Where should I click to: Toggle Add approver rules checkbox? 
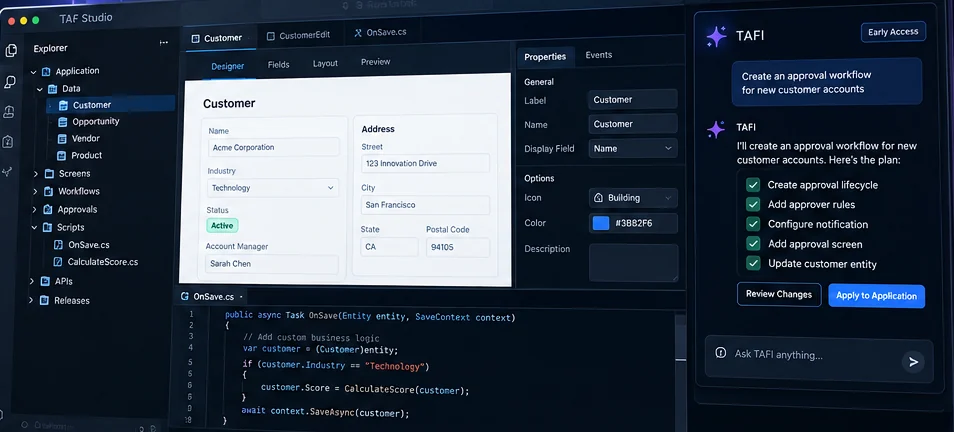tap(753, 204)
